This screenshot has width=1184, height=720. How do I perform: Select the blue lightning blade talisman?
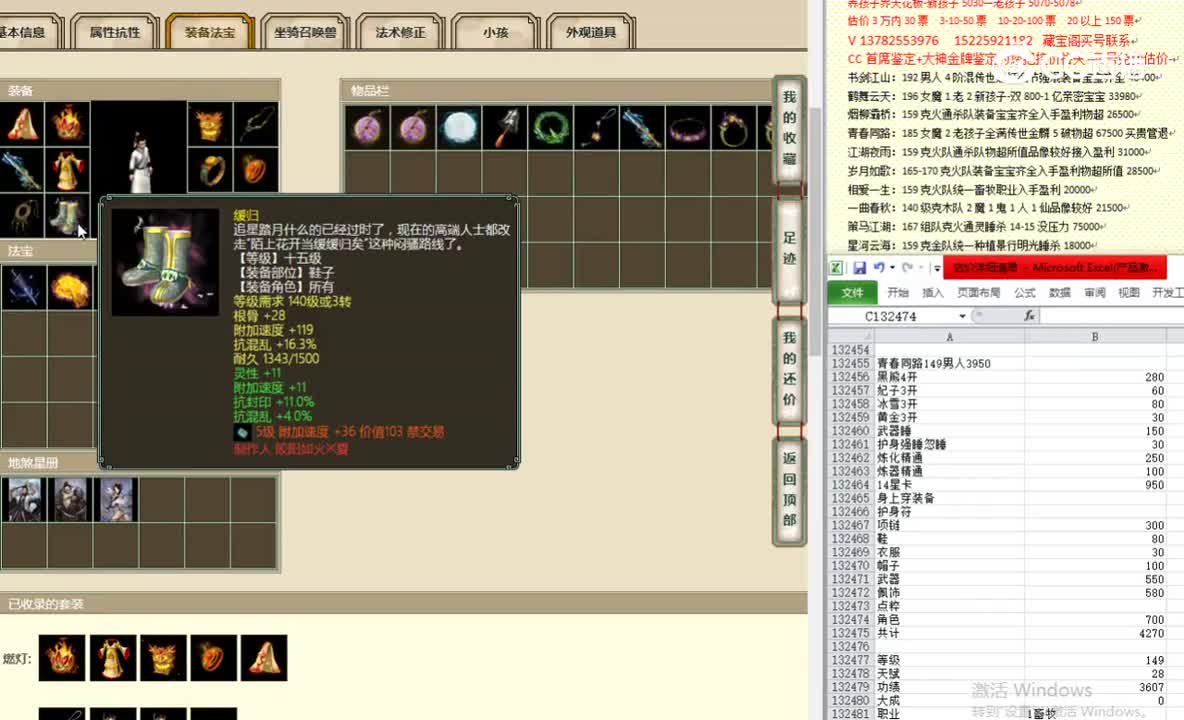click(x=23, y=288)
